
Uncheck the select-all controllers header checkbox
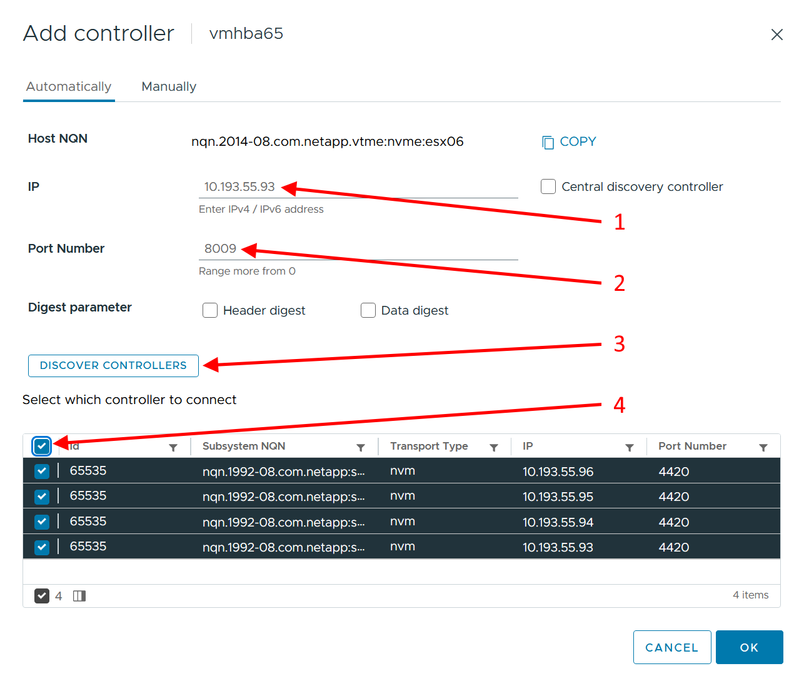point(42,446)
